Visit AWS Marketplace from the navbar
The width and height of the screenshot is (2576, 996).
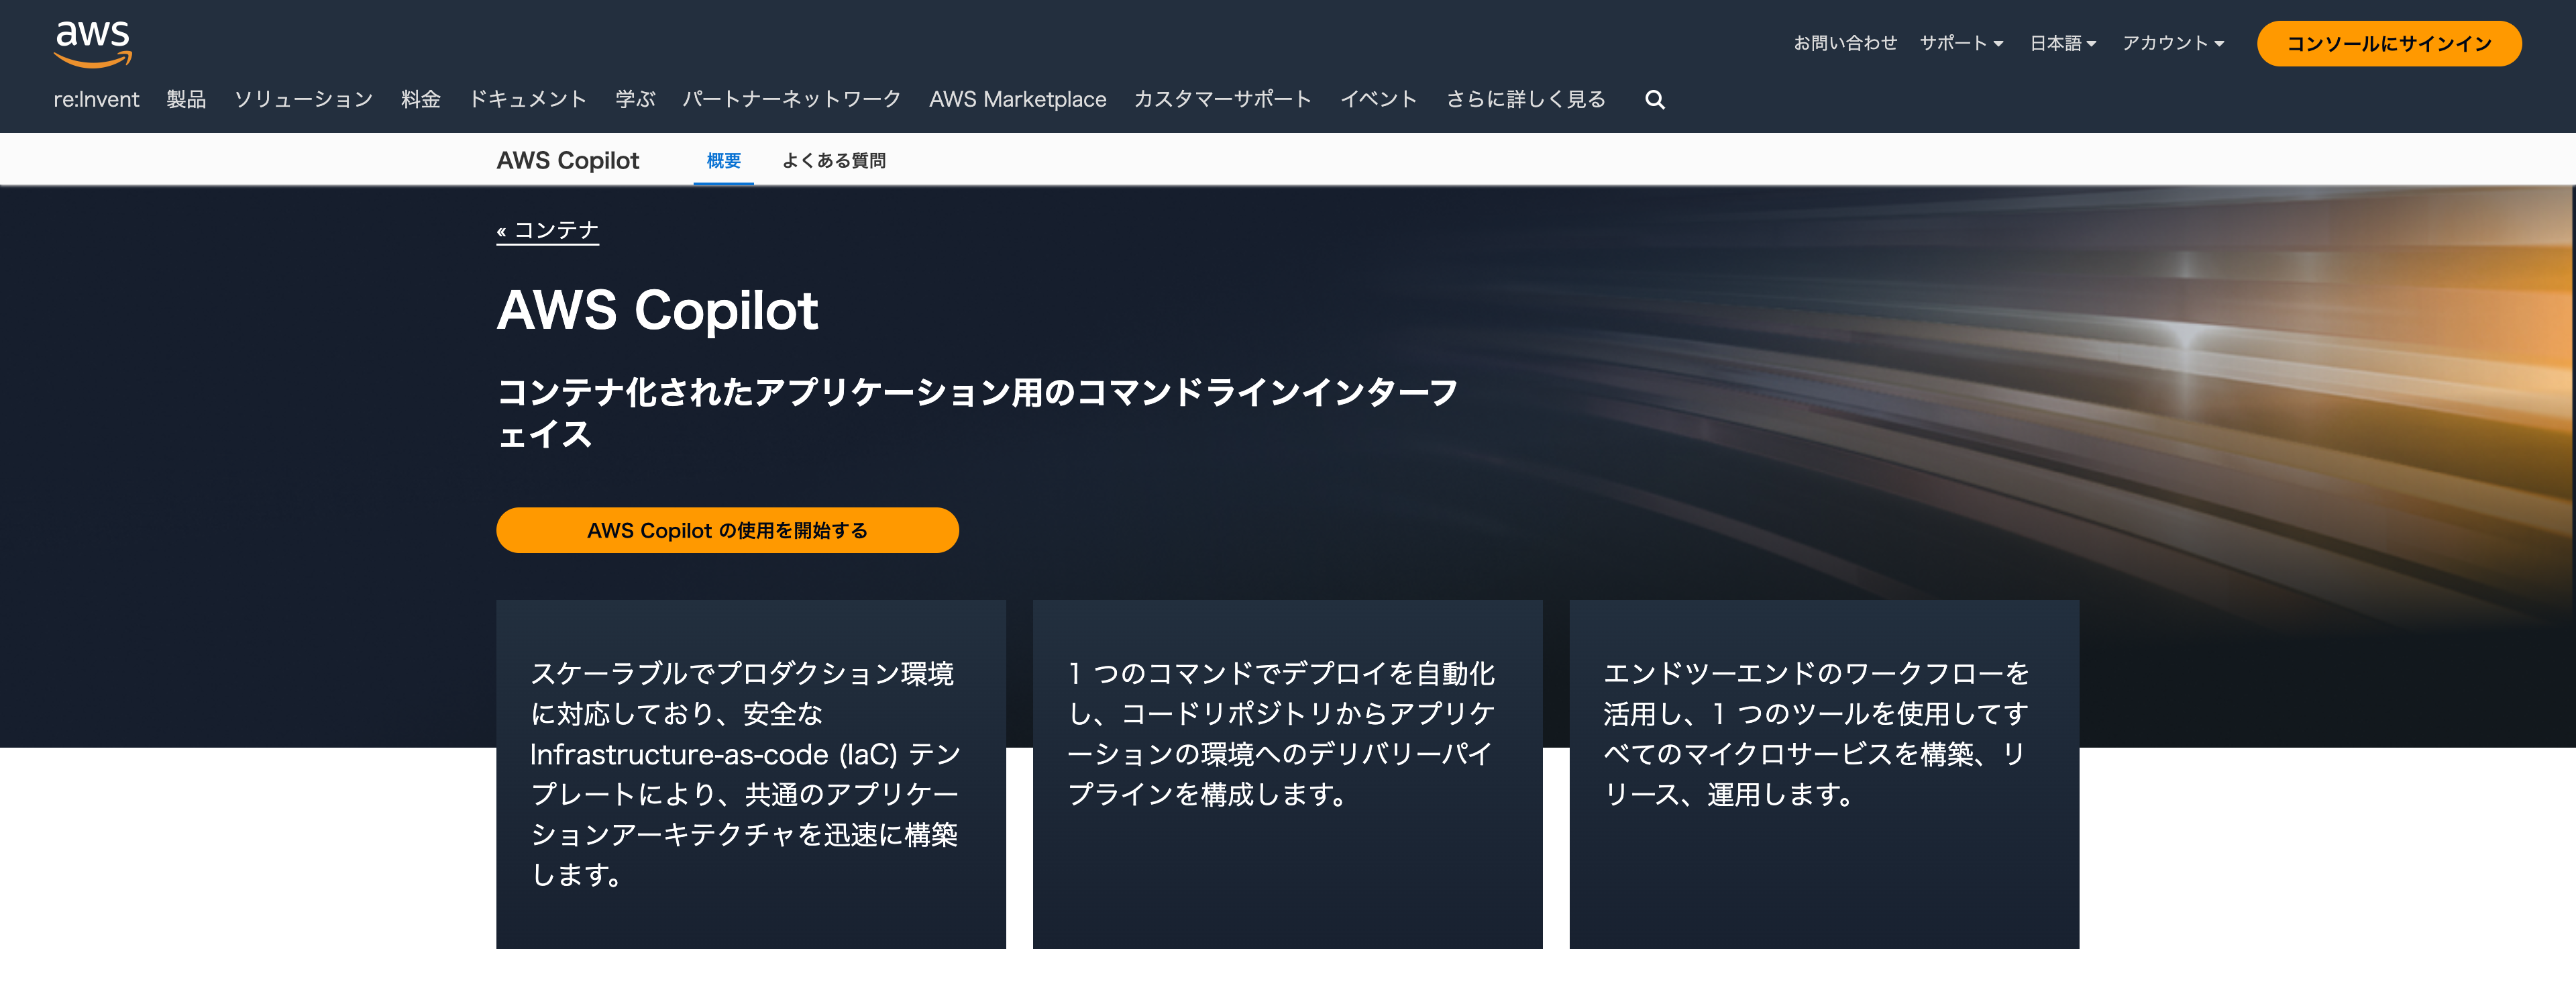[x=1017, y=99]
